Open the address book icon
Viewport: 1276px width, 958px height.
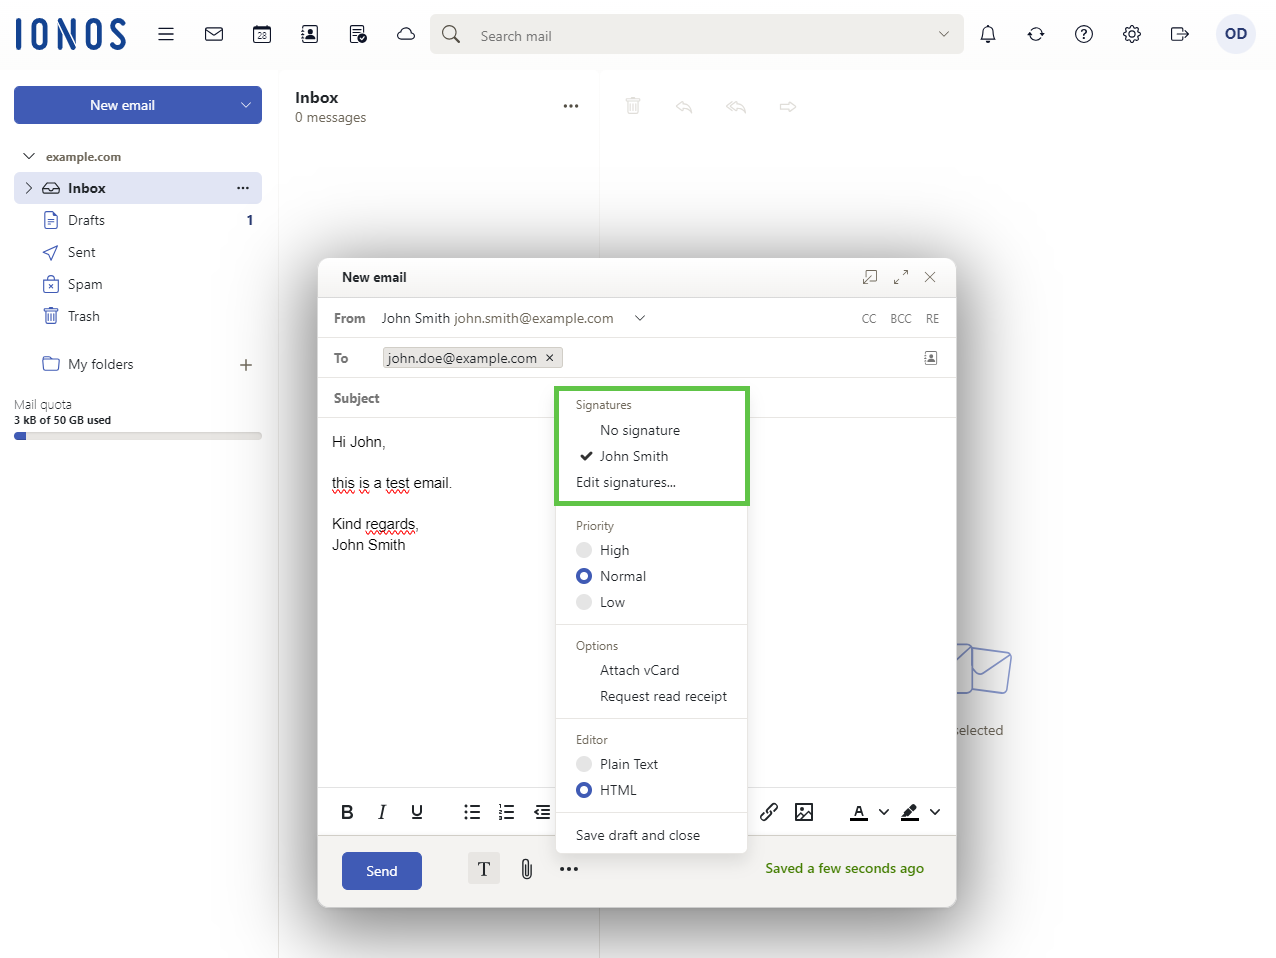tap(310, 34)
